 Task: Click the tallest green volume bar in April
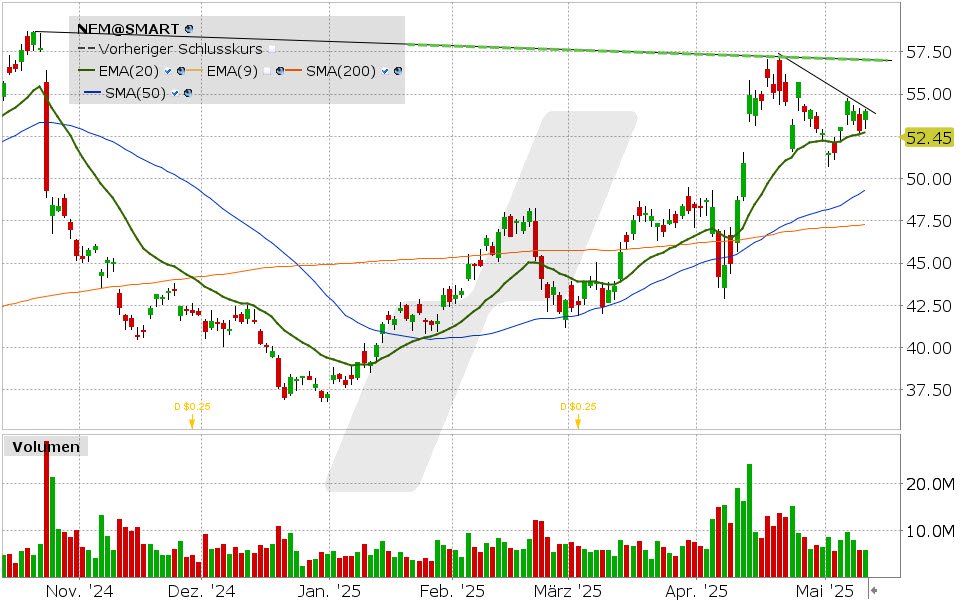[749, 521]
